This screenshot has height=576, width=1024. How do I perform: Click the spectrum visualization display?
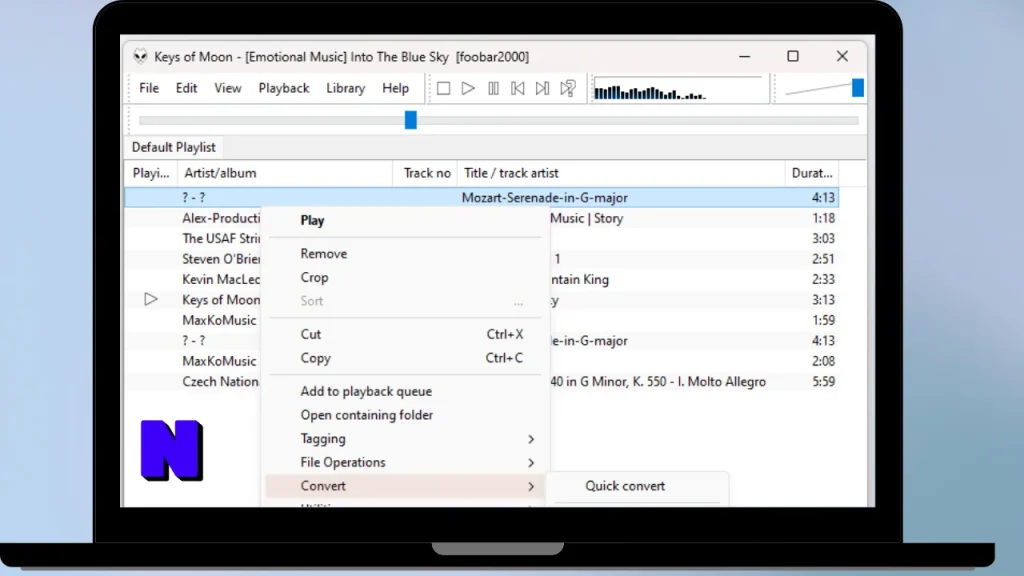coord(679,88)
